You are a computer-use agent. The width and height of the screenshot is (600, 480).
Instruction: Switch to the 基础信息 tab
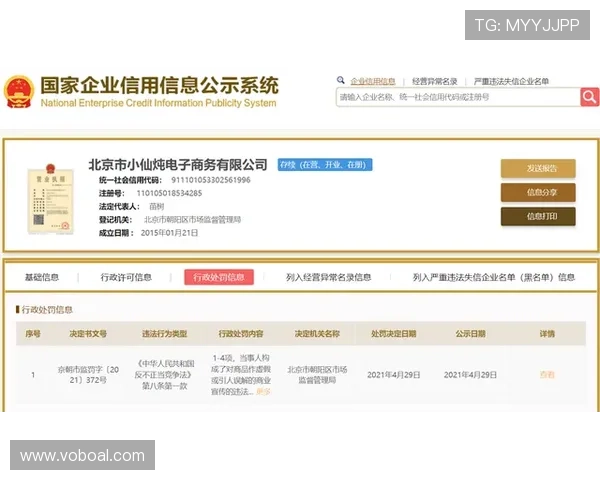(42, 277)
